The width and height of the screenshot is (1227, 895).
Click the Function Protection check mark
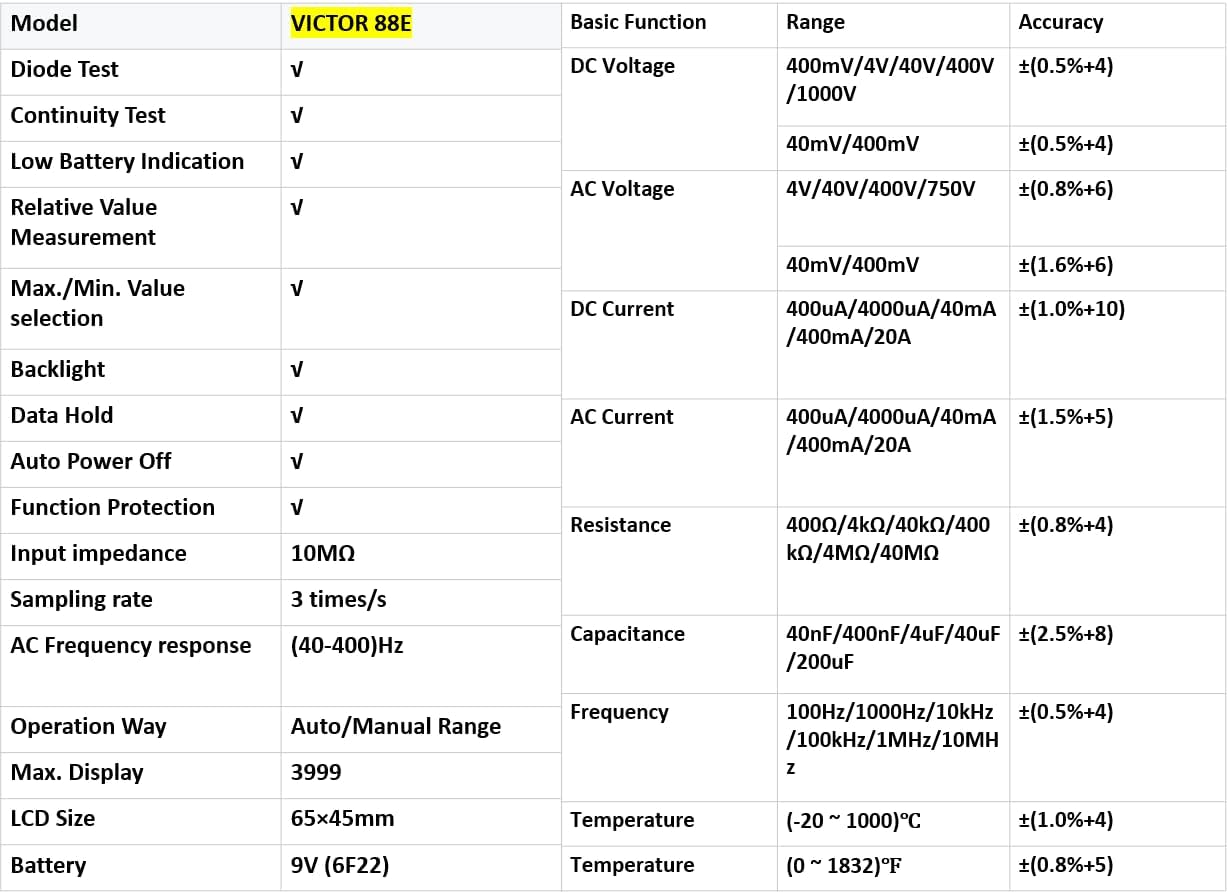[297, 508]
